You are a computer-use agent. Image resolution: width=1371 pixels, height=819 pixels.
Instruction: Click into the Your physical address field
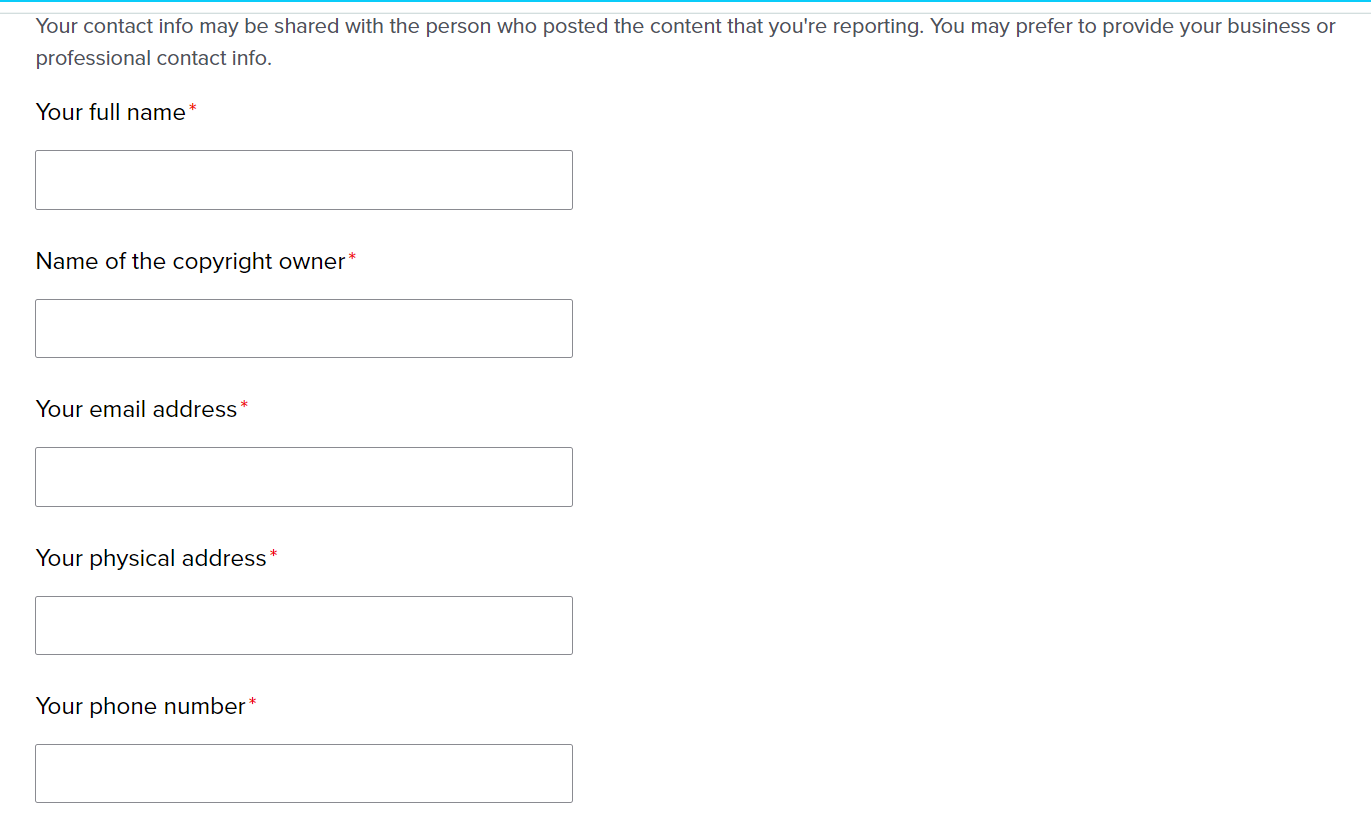(x=303, y=625)
